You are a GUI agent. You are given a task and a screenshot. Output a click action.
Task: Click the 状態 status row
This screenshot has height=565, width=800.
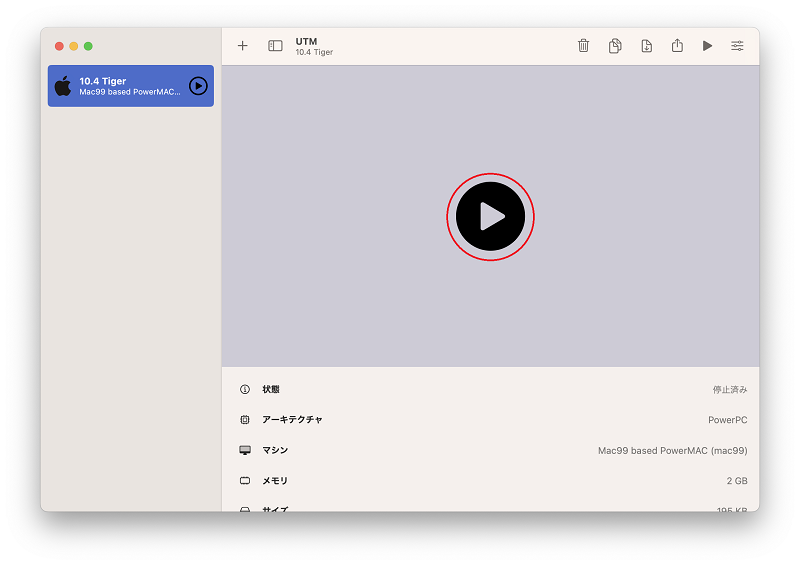click(490, 389)
